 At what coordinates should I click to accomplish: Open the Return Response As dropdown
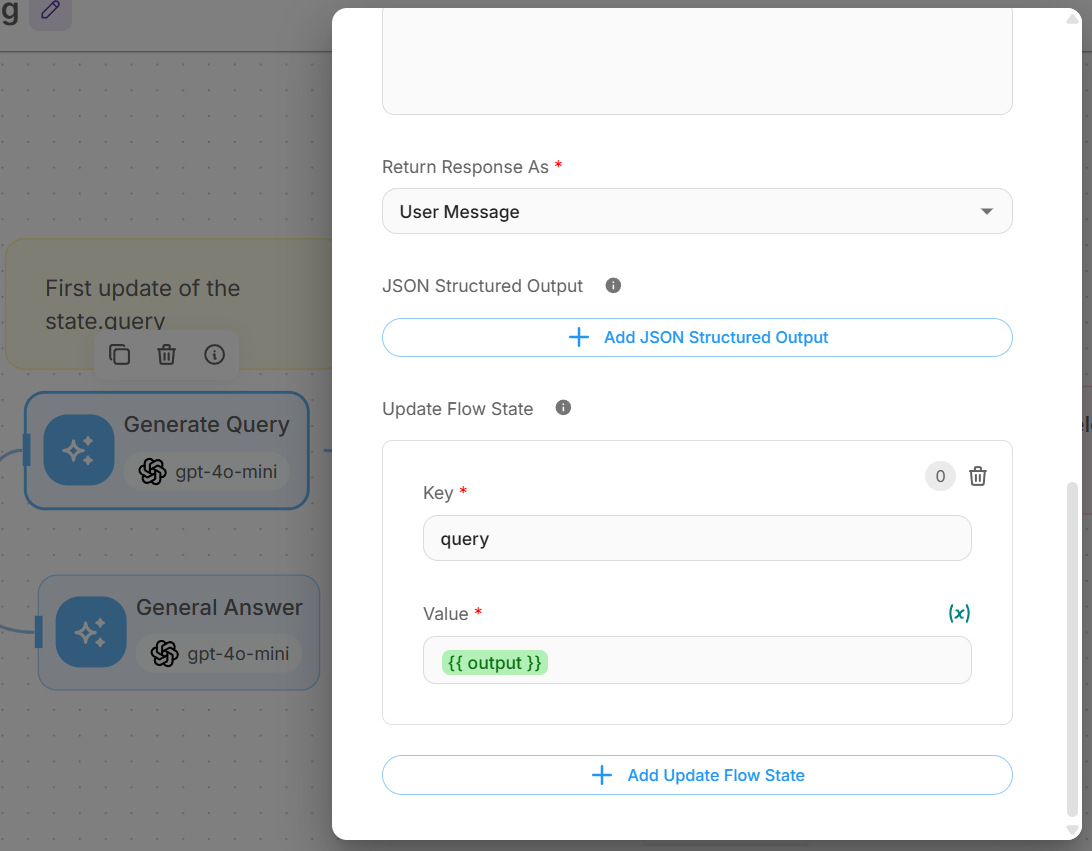click(x=697, y=212)
